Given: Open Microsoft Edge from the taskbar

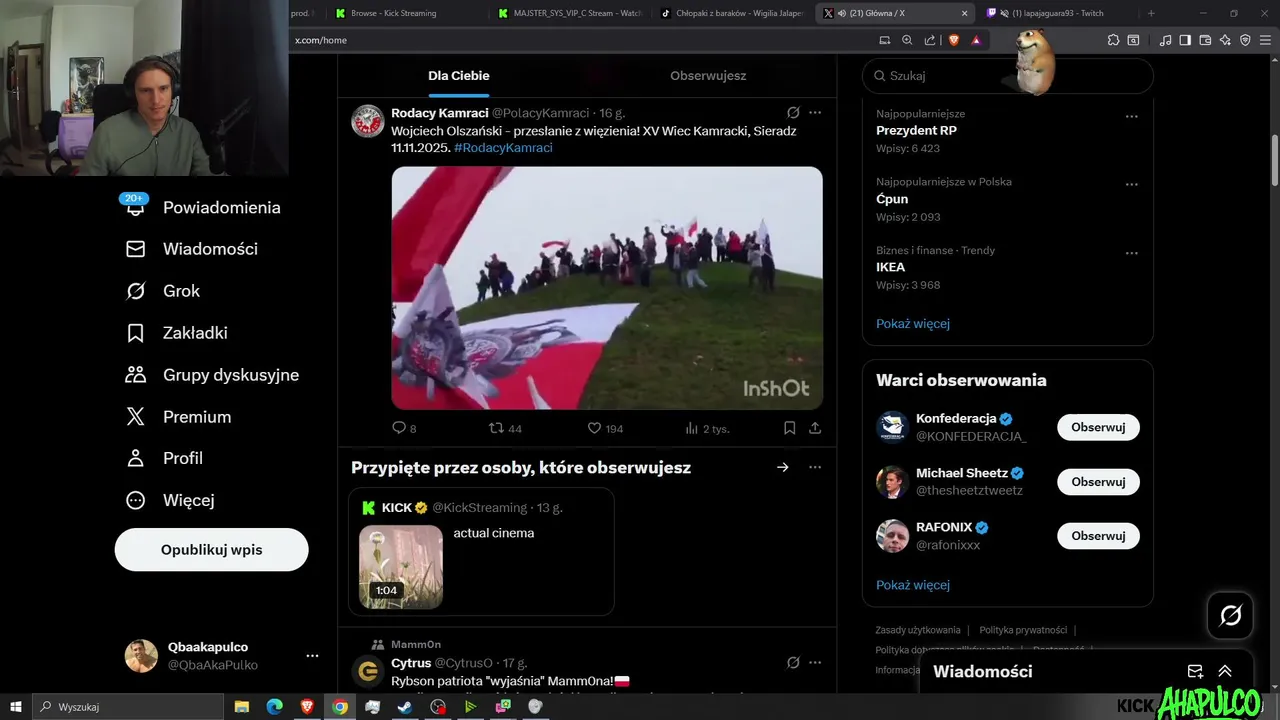Looking at the screenshot, I should tap(274, 707).
